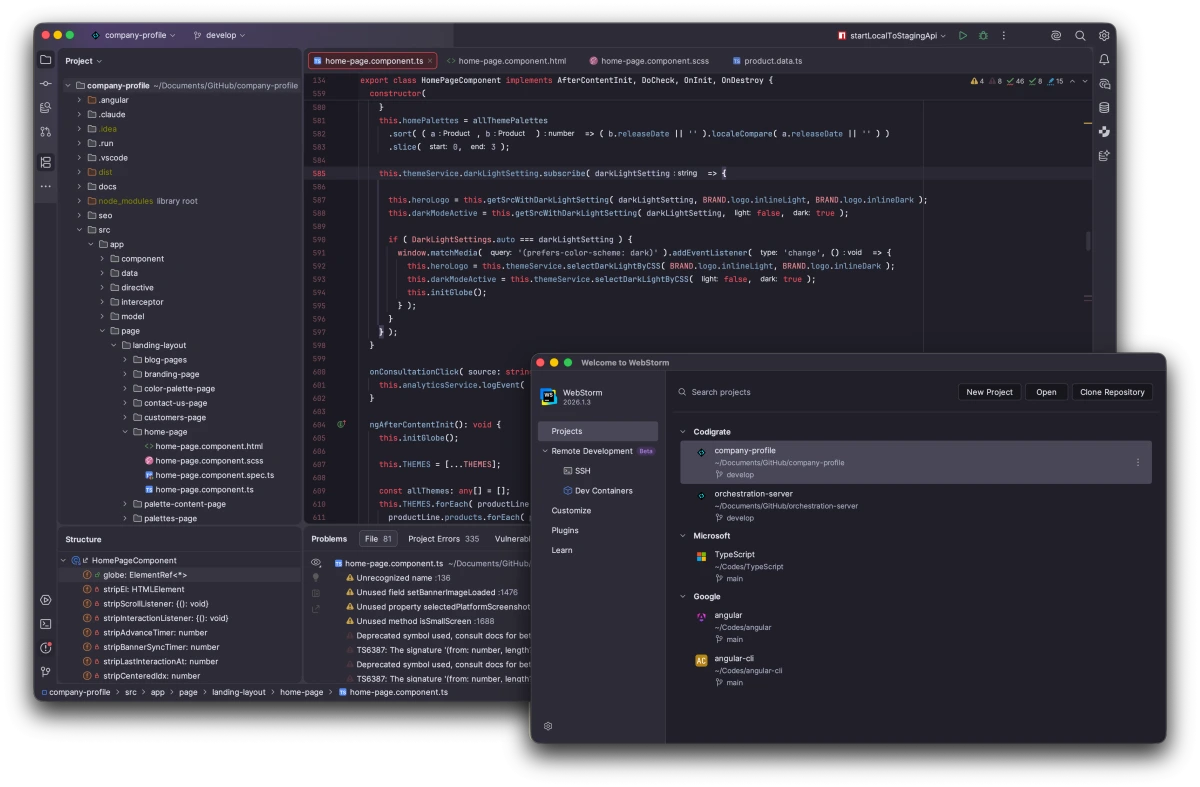Collapse the landing-layout folder
This screenshot has width=1200, height=787.
coord(113,345)
